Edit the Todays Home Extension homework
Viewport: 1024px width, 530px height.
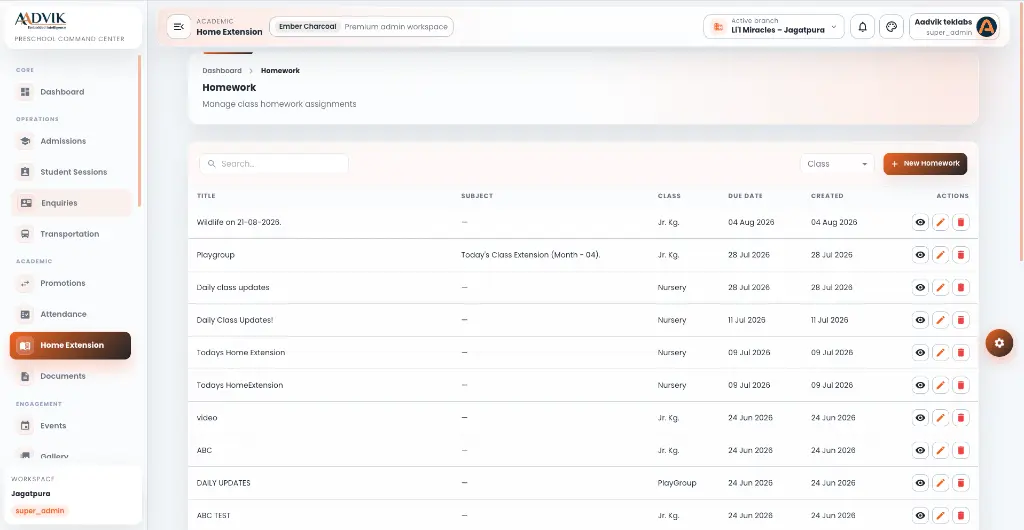(x=940, y=353)
